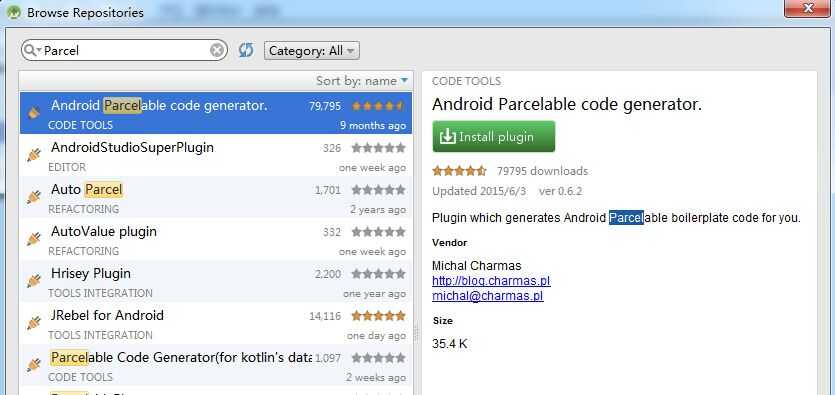Select the Android Parcelable code generator row
The width and height of the screenshot is (835, 395).
tap(216, 113)
